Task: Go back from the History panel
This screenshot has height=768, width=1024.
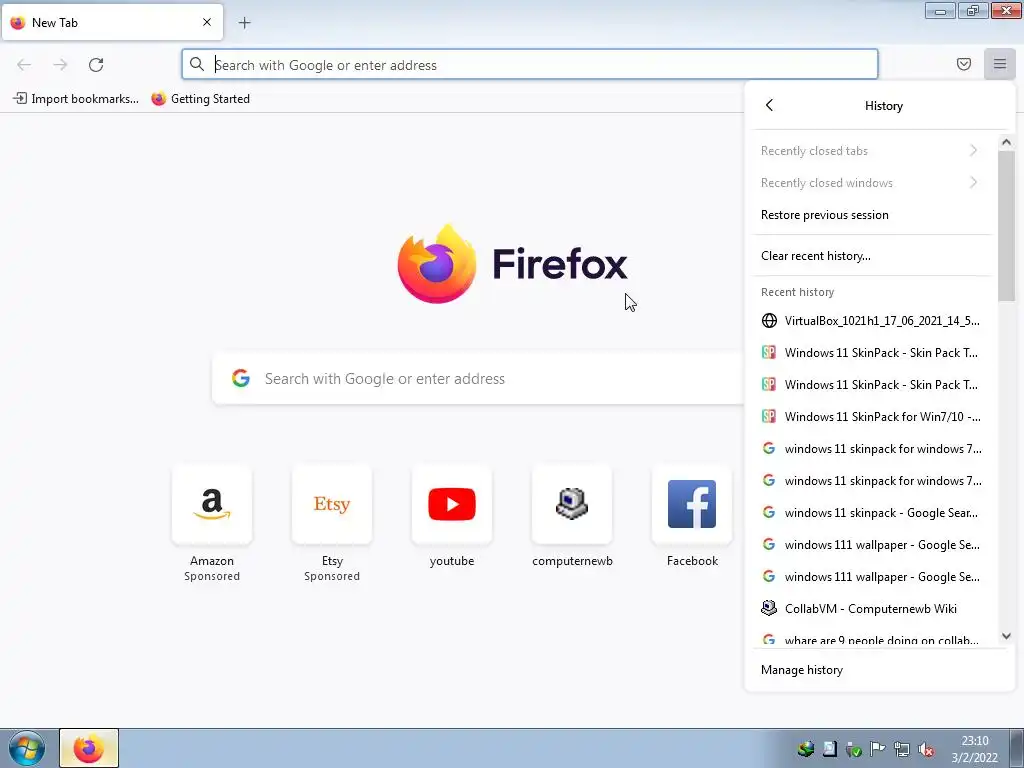Action: [x=769, y=105]
